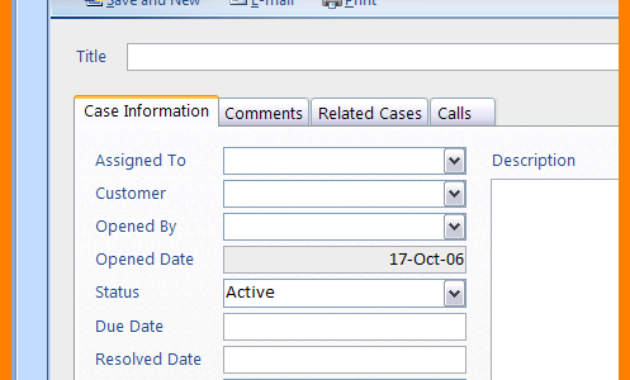This screenshot has height=380, width=630.
Task: Click the Print printer icon
Action: pos(331,3)
